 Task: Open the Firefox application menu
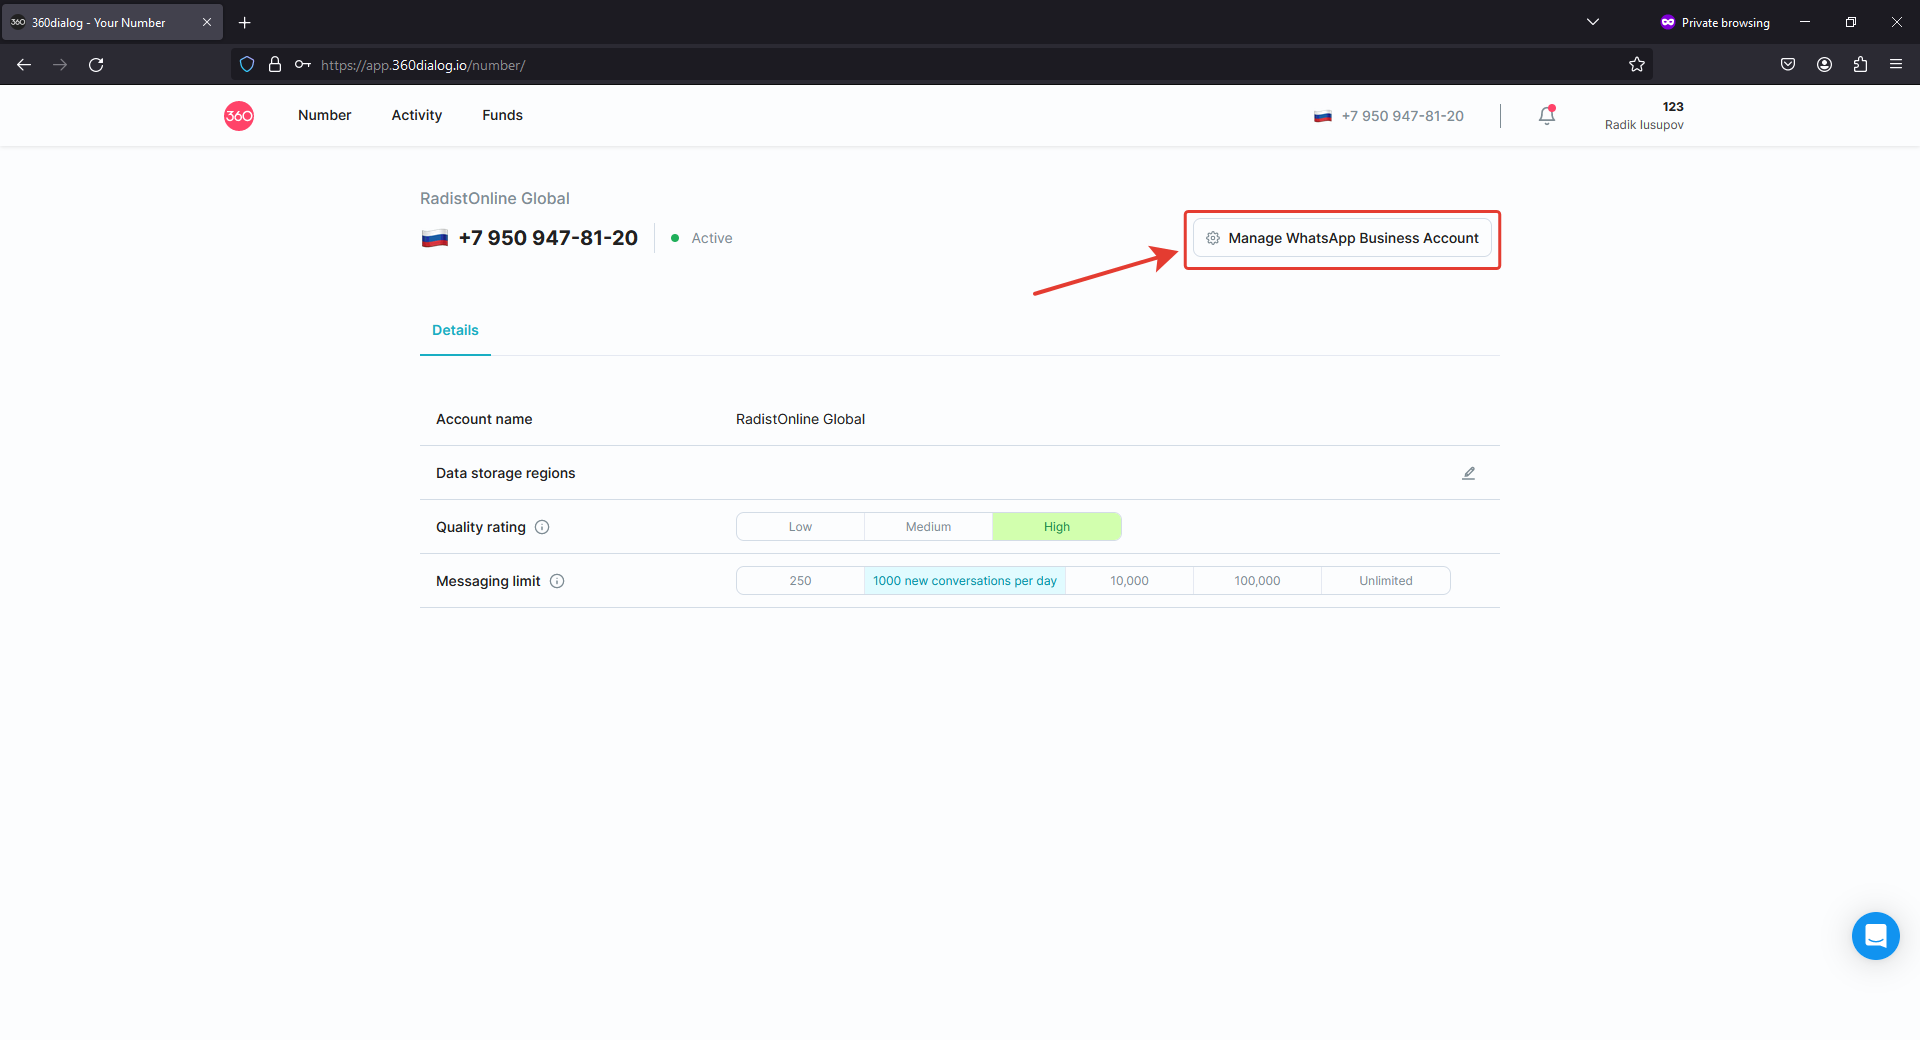[x=1896, y=65]
